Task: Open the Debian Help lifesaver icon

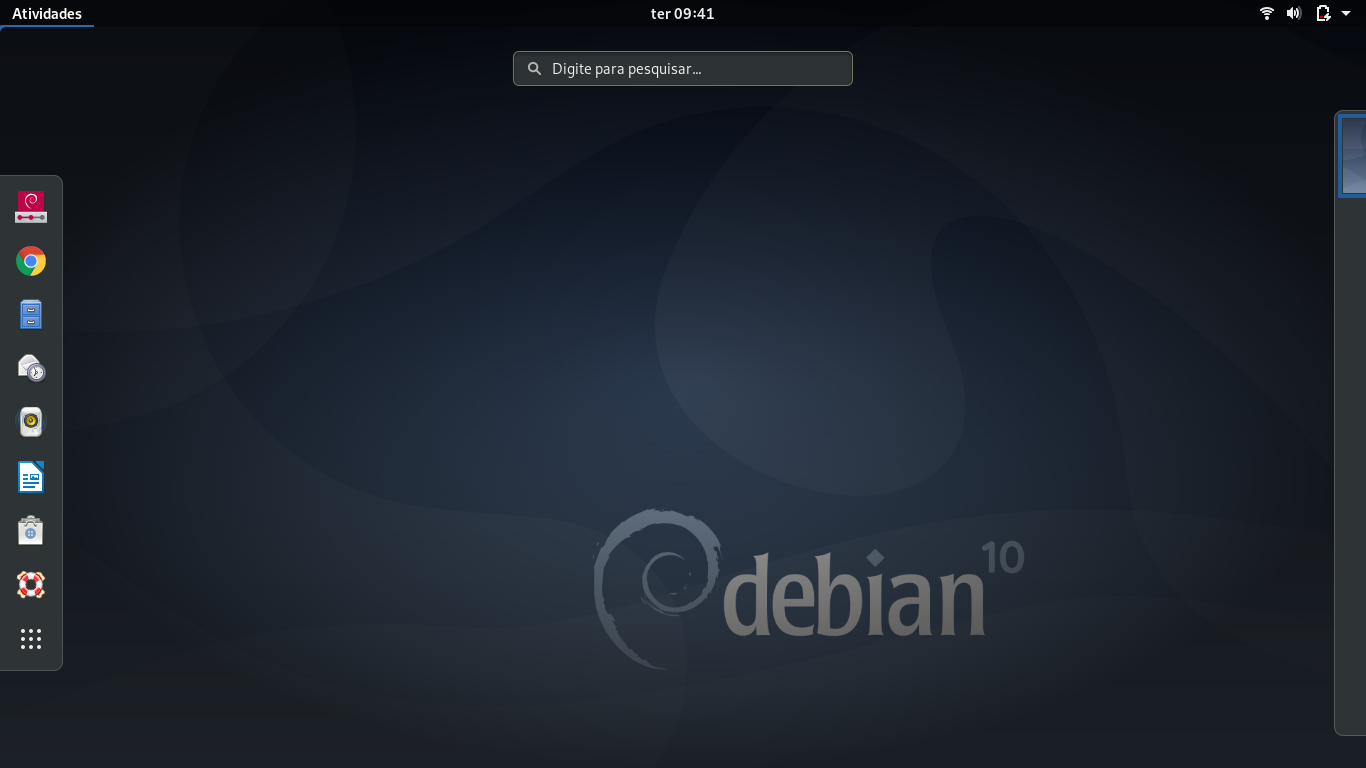Action: [30, 584]
